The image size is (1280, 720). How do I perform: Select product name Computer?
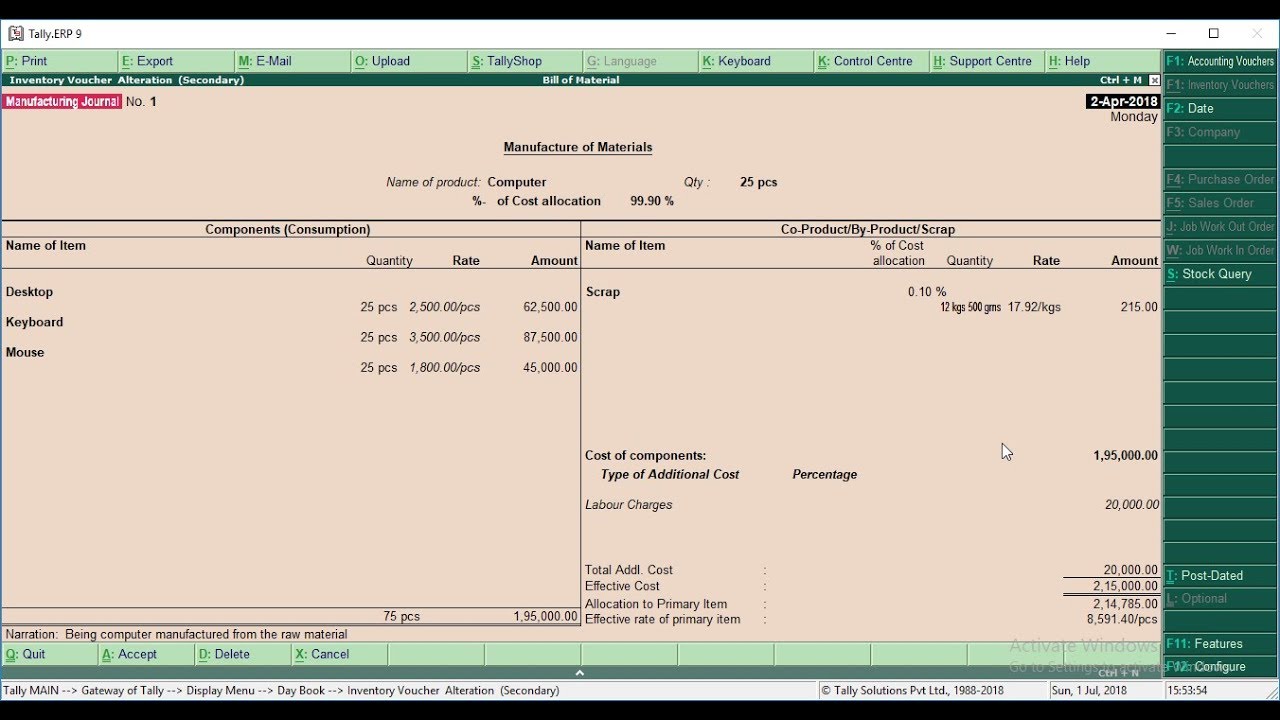click(x=517, y=182)
